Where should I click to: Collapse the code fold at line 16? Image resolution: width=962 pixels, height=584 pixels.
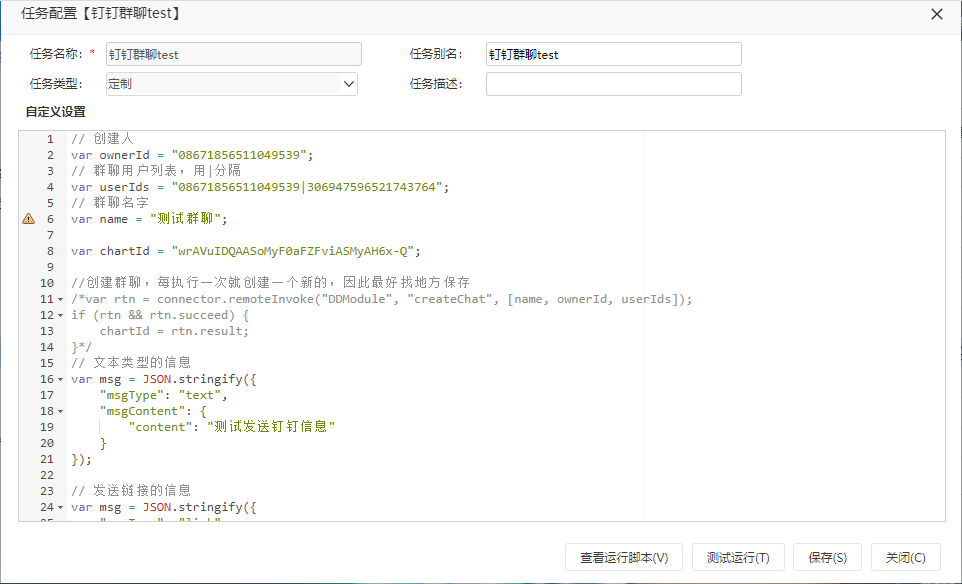click(x=60, y=379)
